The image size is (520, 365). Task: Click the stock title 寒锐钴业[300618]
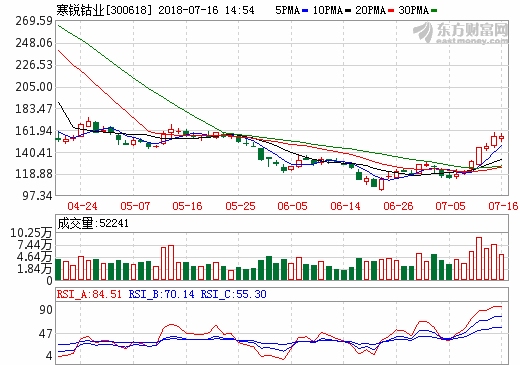click(104, 10)
